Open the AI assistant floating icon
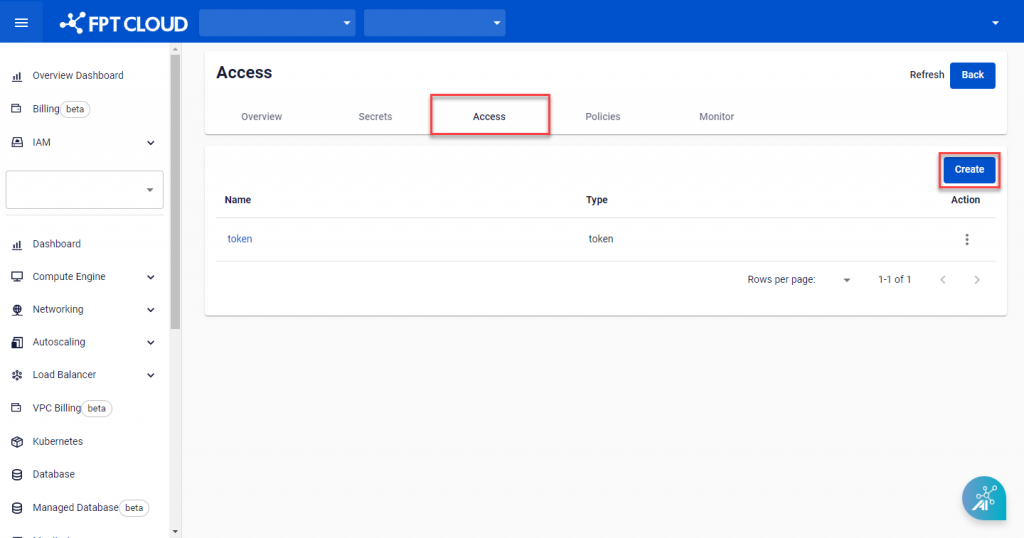 [984, 498]
